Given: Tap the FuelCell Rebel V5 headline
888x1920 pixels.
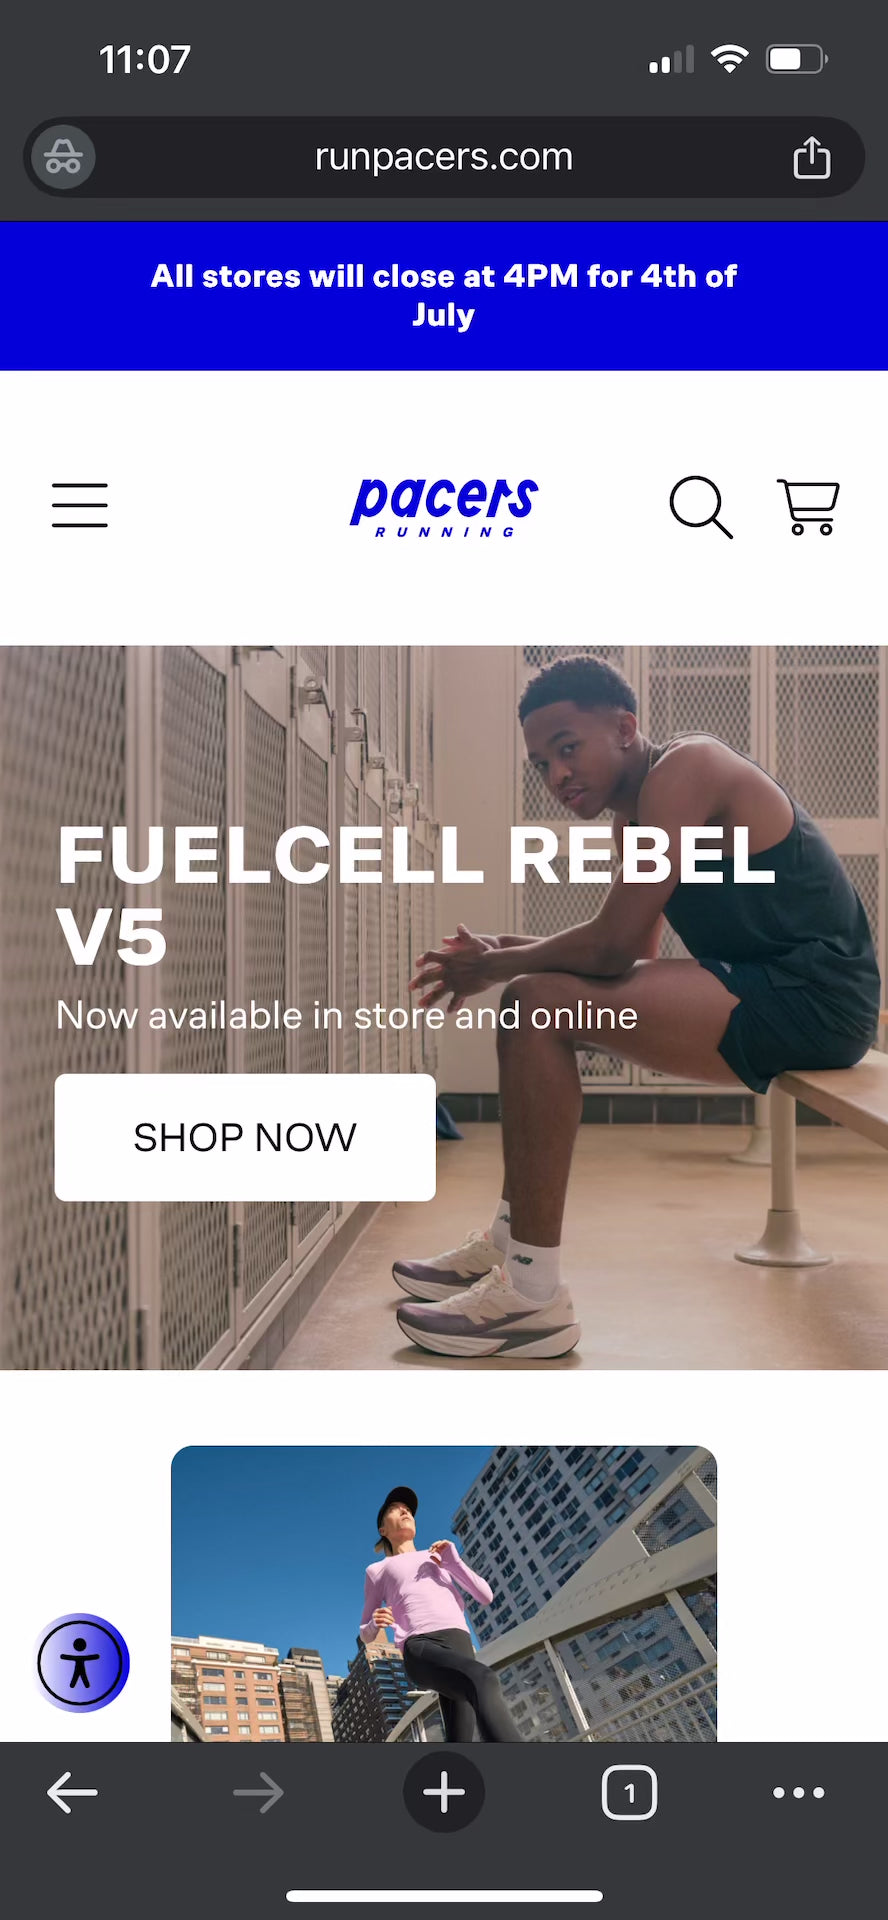Looking at the screenshot, I should click(416, 896).
